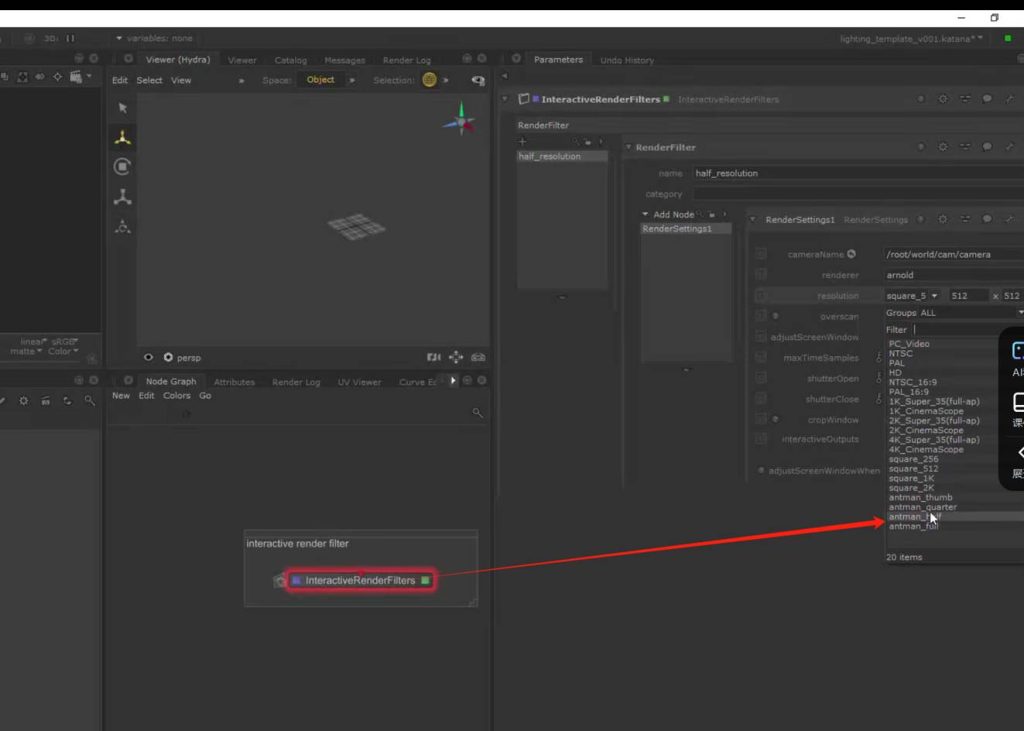Click the orientation axis gizmo in viewer

pos(460,122)
